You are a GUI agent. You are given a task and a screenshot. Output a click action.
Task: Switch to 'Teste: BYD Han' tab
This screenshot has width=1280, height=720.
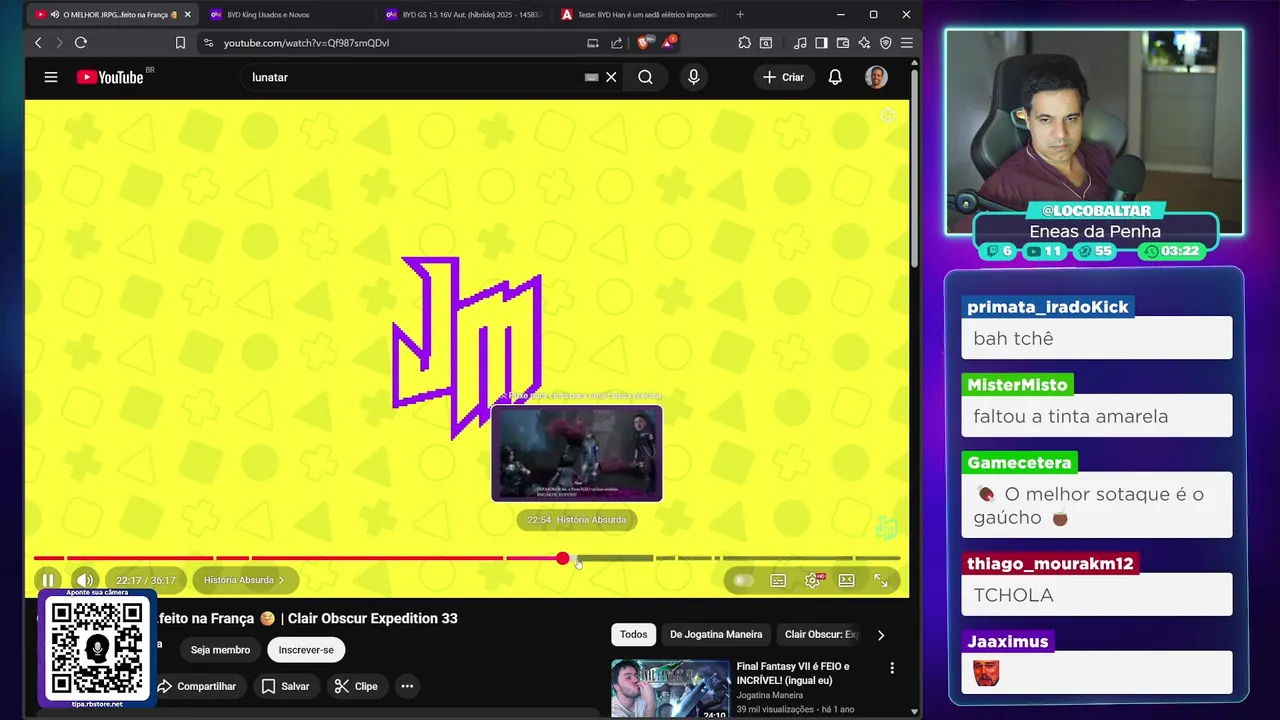(x=640, y=14)
